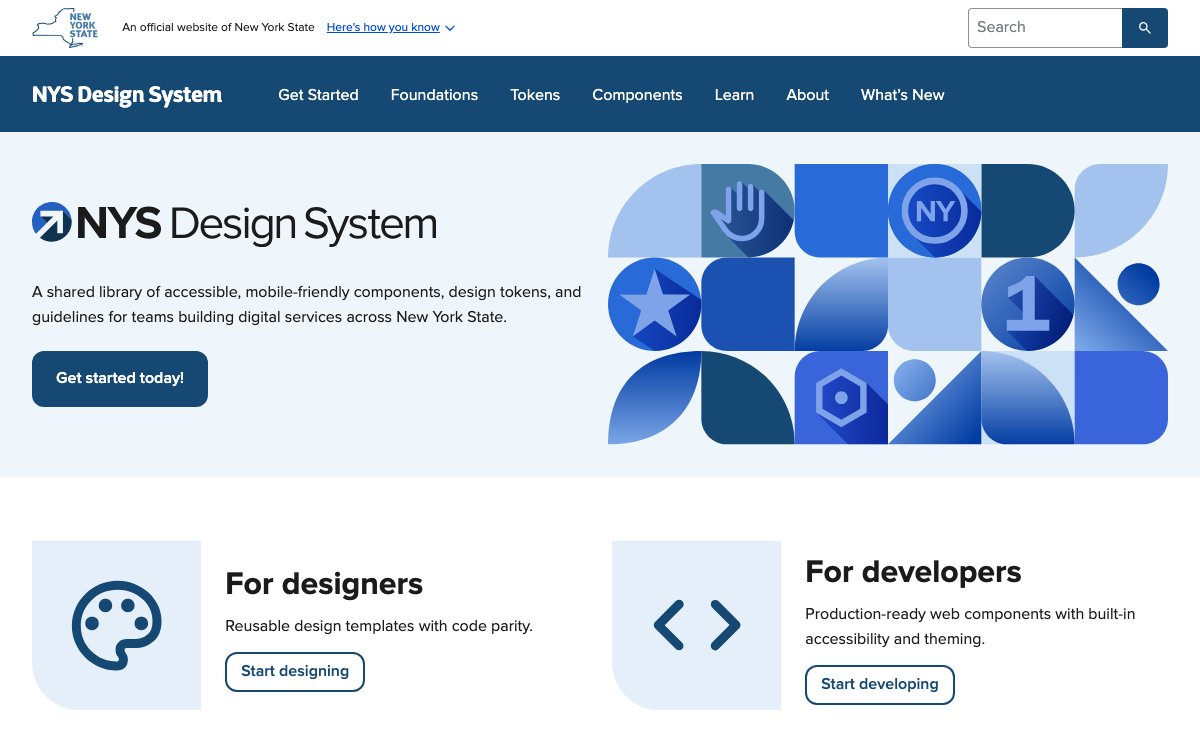Click the painter's palette icon
This screenshot has height=750, width=1200.
click(x=117, y=625)
